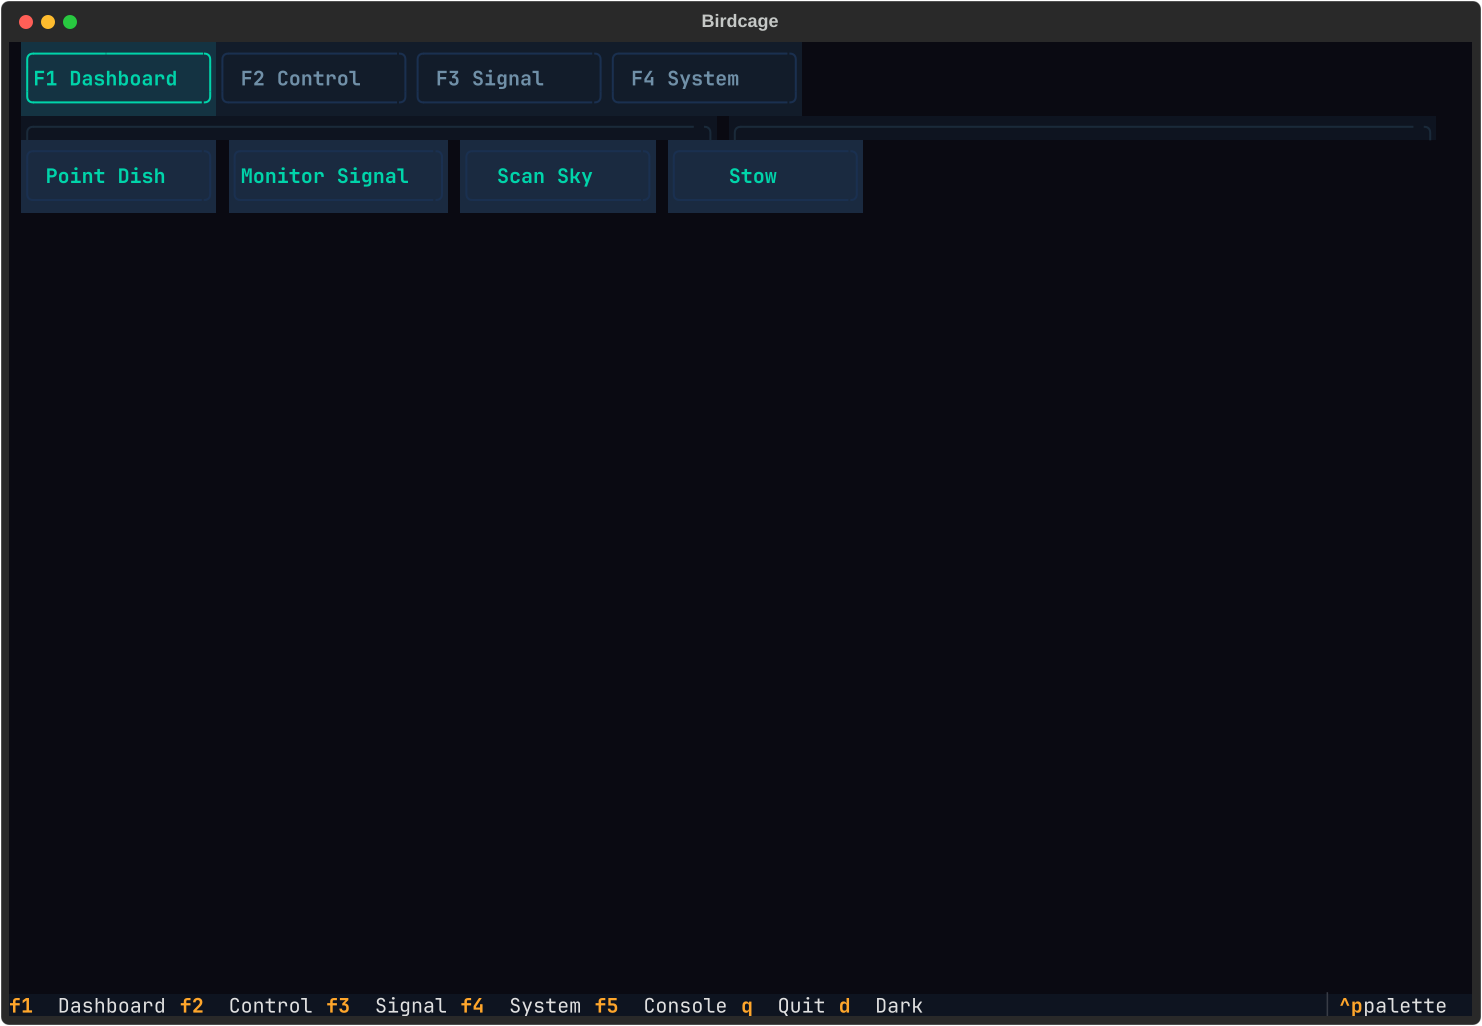Viewport: 1482px width, 1026px height.
Task: Switch to the F1 Dashboard tab
Action: [118, 78]
